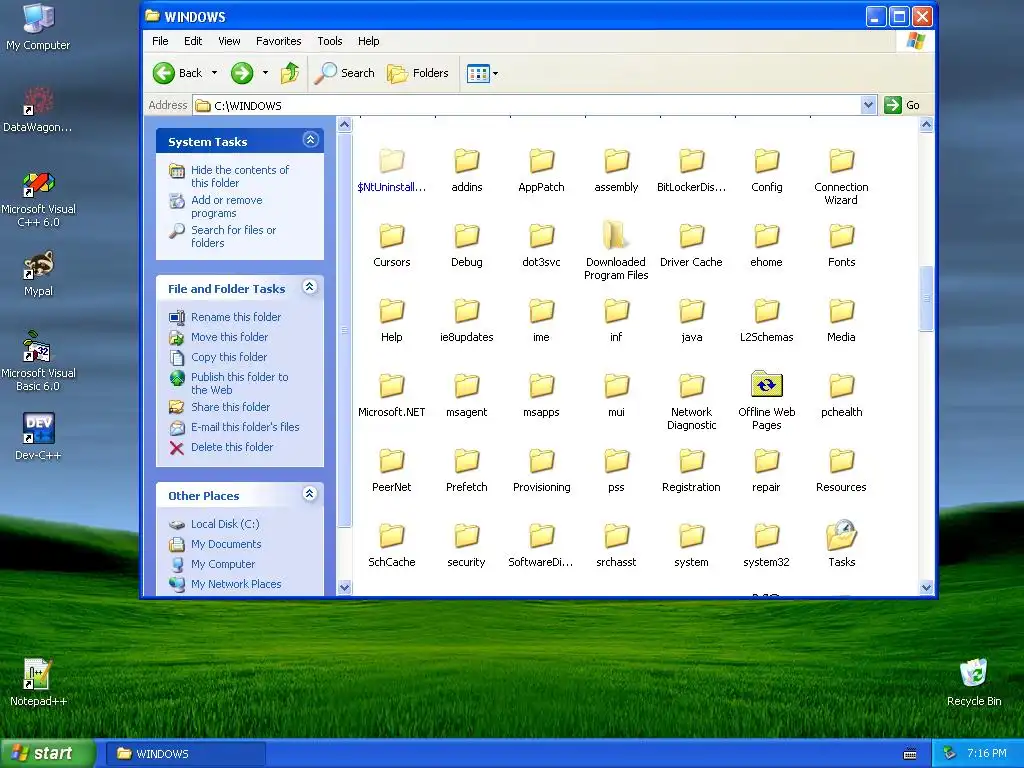Collapse the Other Places panel
The height and width of the screenshot is (768, 1024).
pos(310,494)
